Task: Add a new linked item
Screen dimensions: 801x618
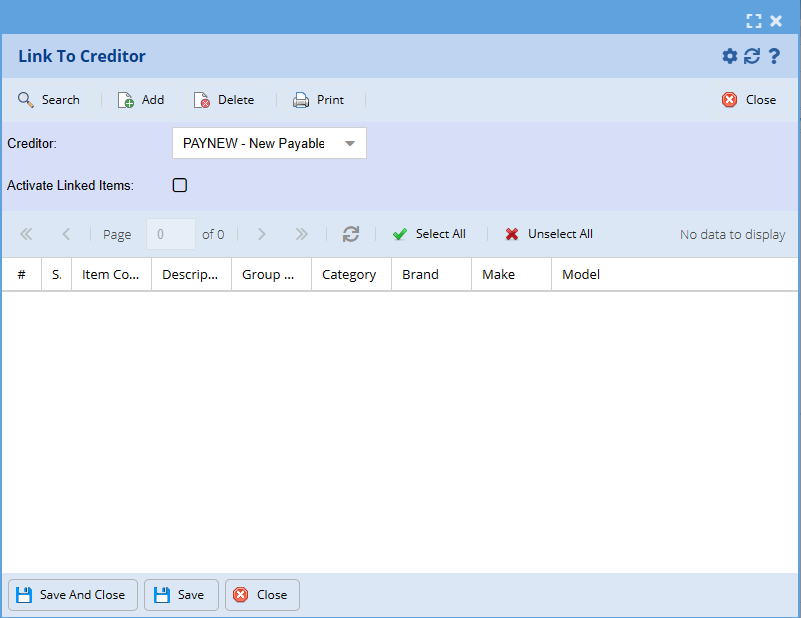Action: click(141, 100)
